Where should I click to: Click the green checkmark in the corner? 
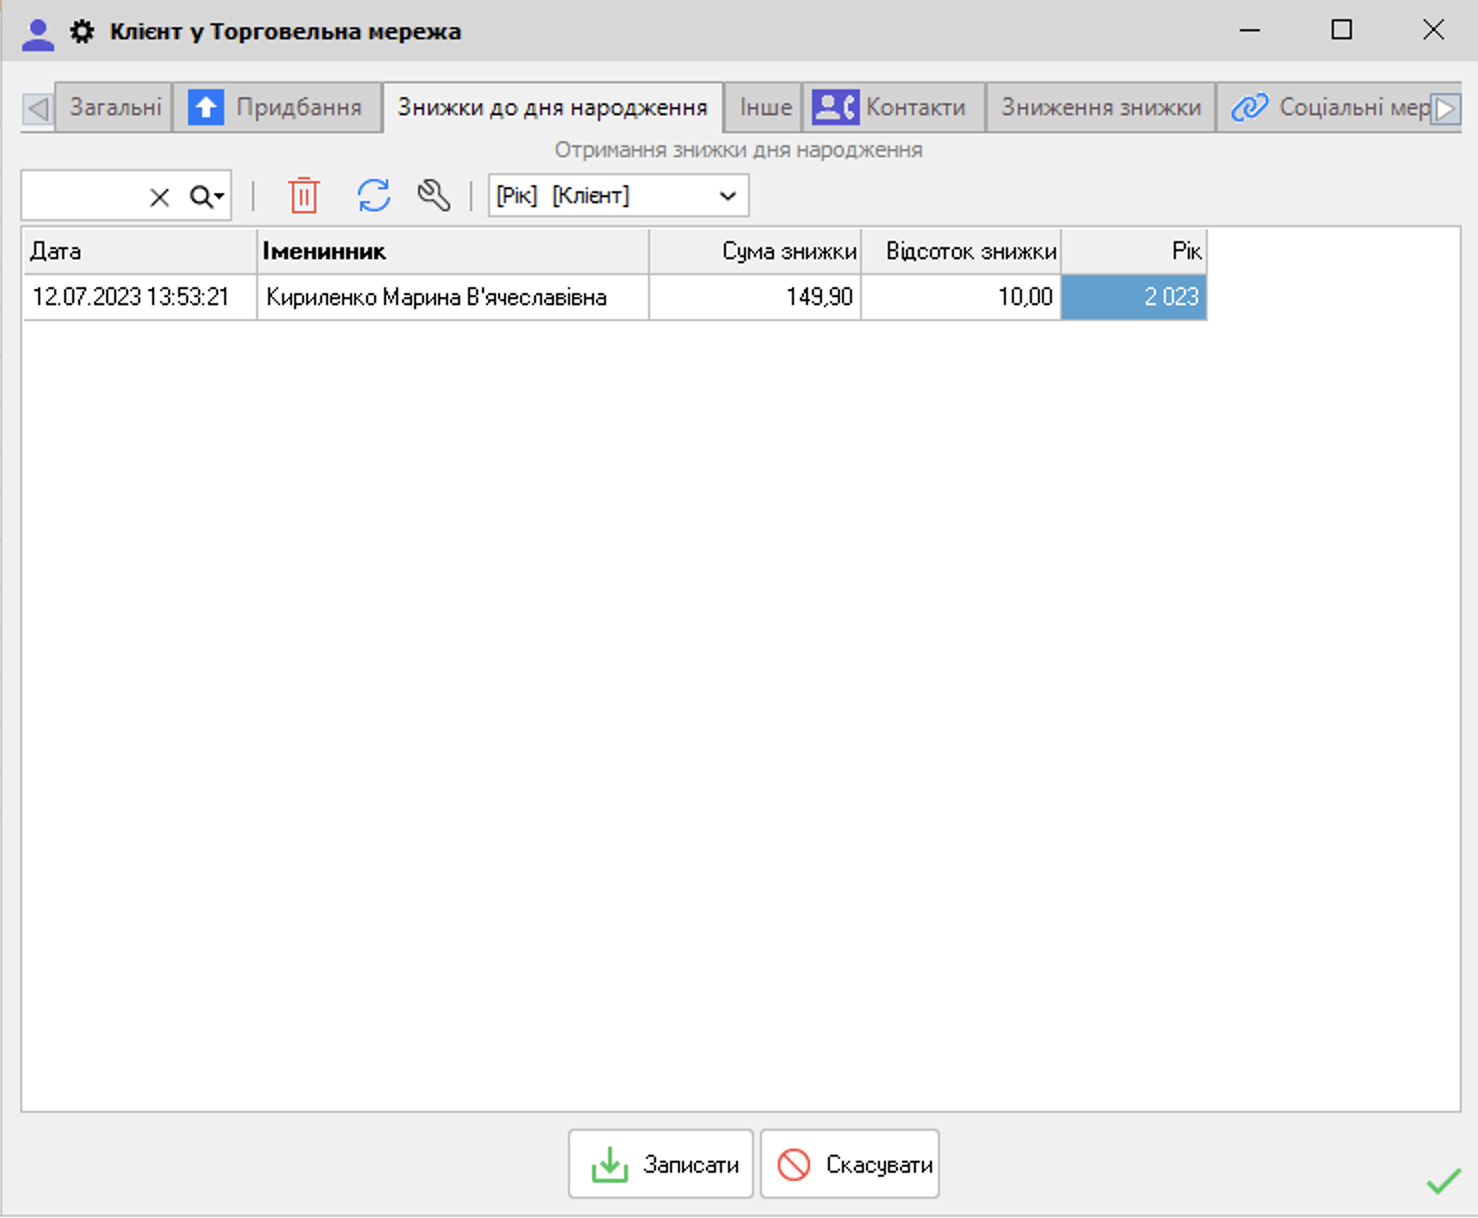pos(1443,1181)
